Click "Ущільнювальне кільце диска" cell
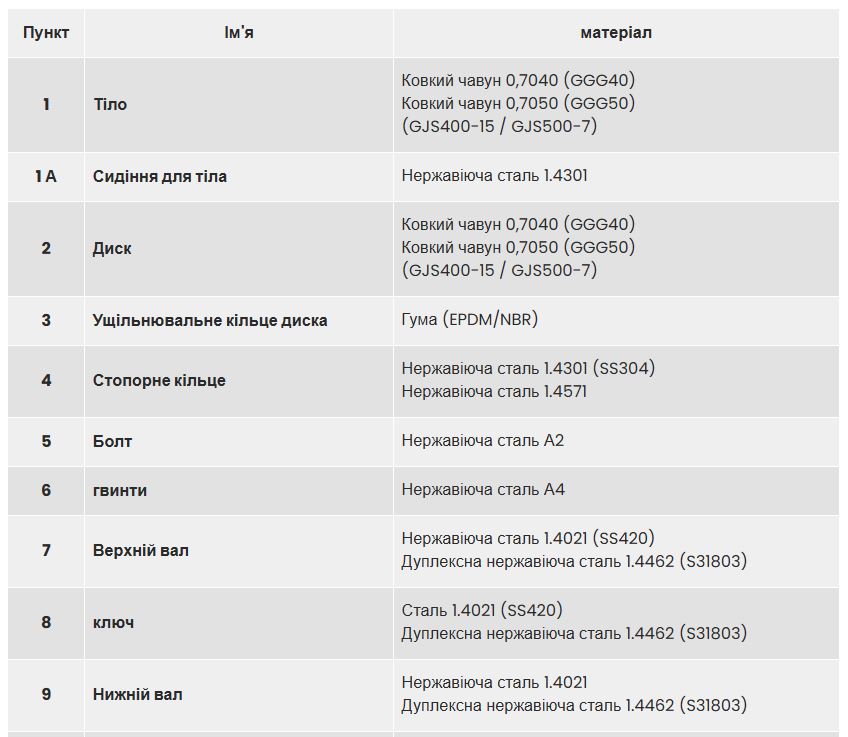The image size is (848, 737). [x=210, y=321]
